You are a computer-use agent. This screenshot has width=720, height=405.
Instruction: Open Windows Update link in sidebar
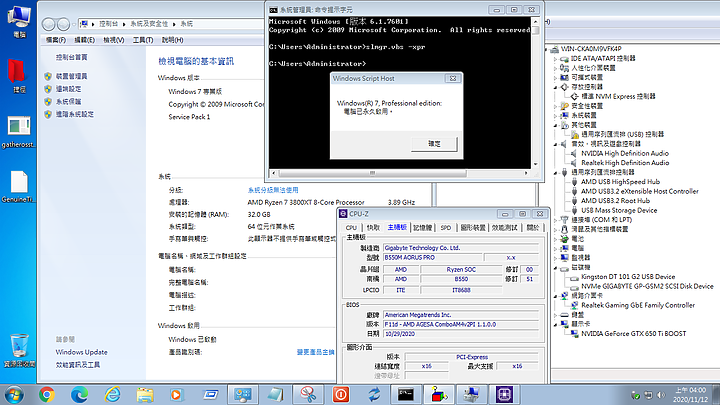tap(81, 352)
